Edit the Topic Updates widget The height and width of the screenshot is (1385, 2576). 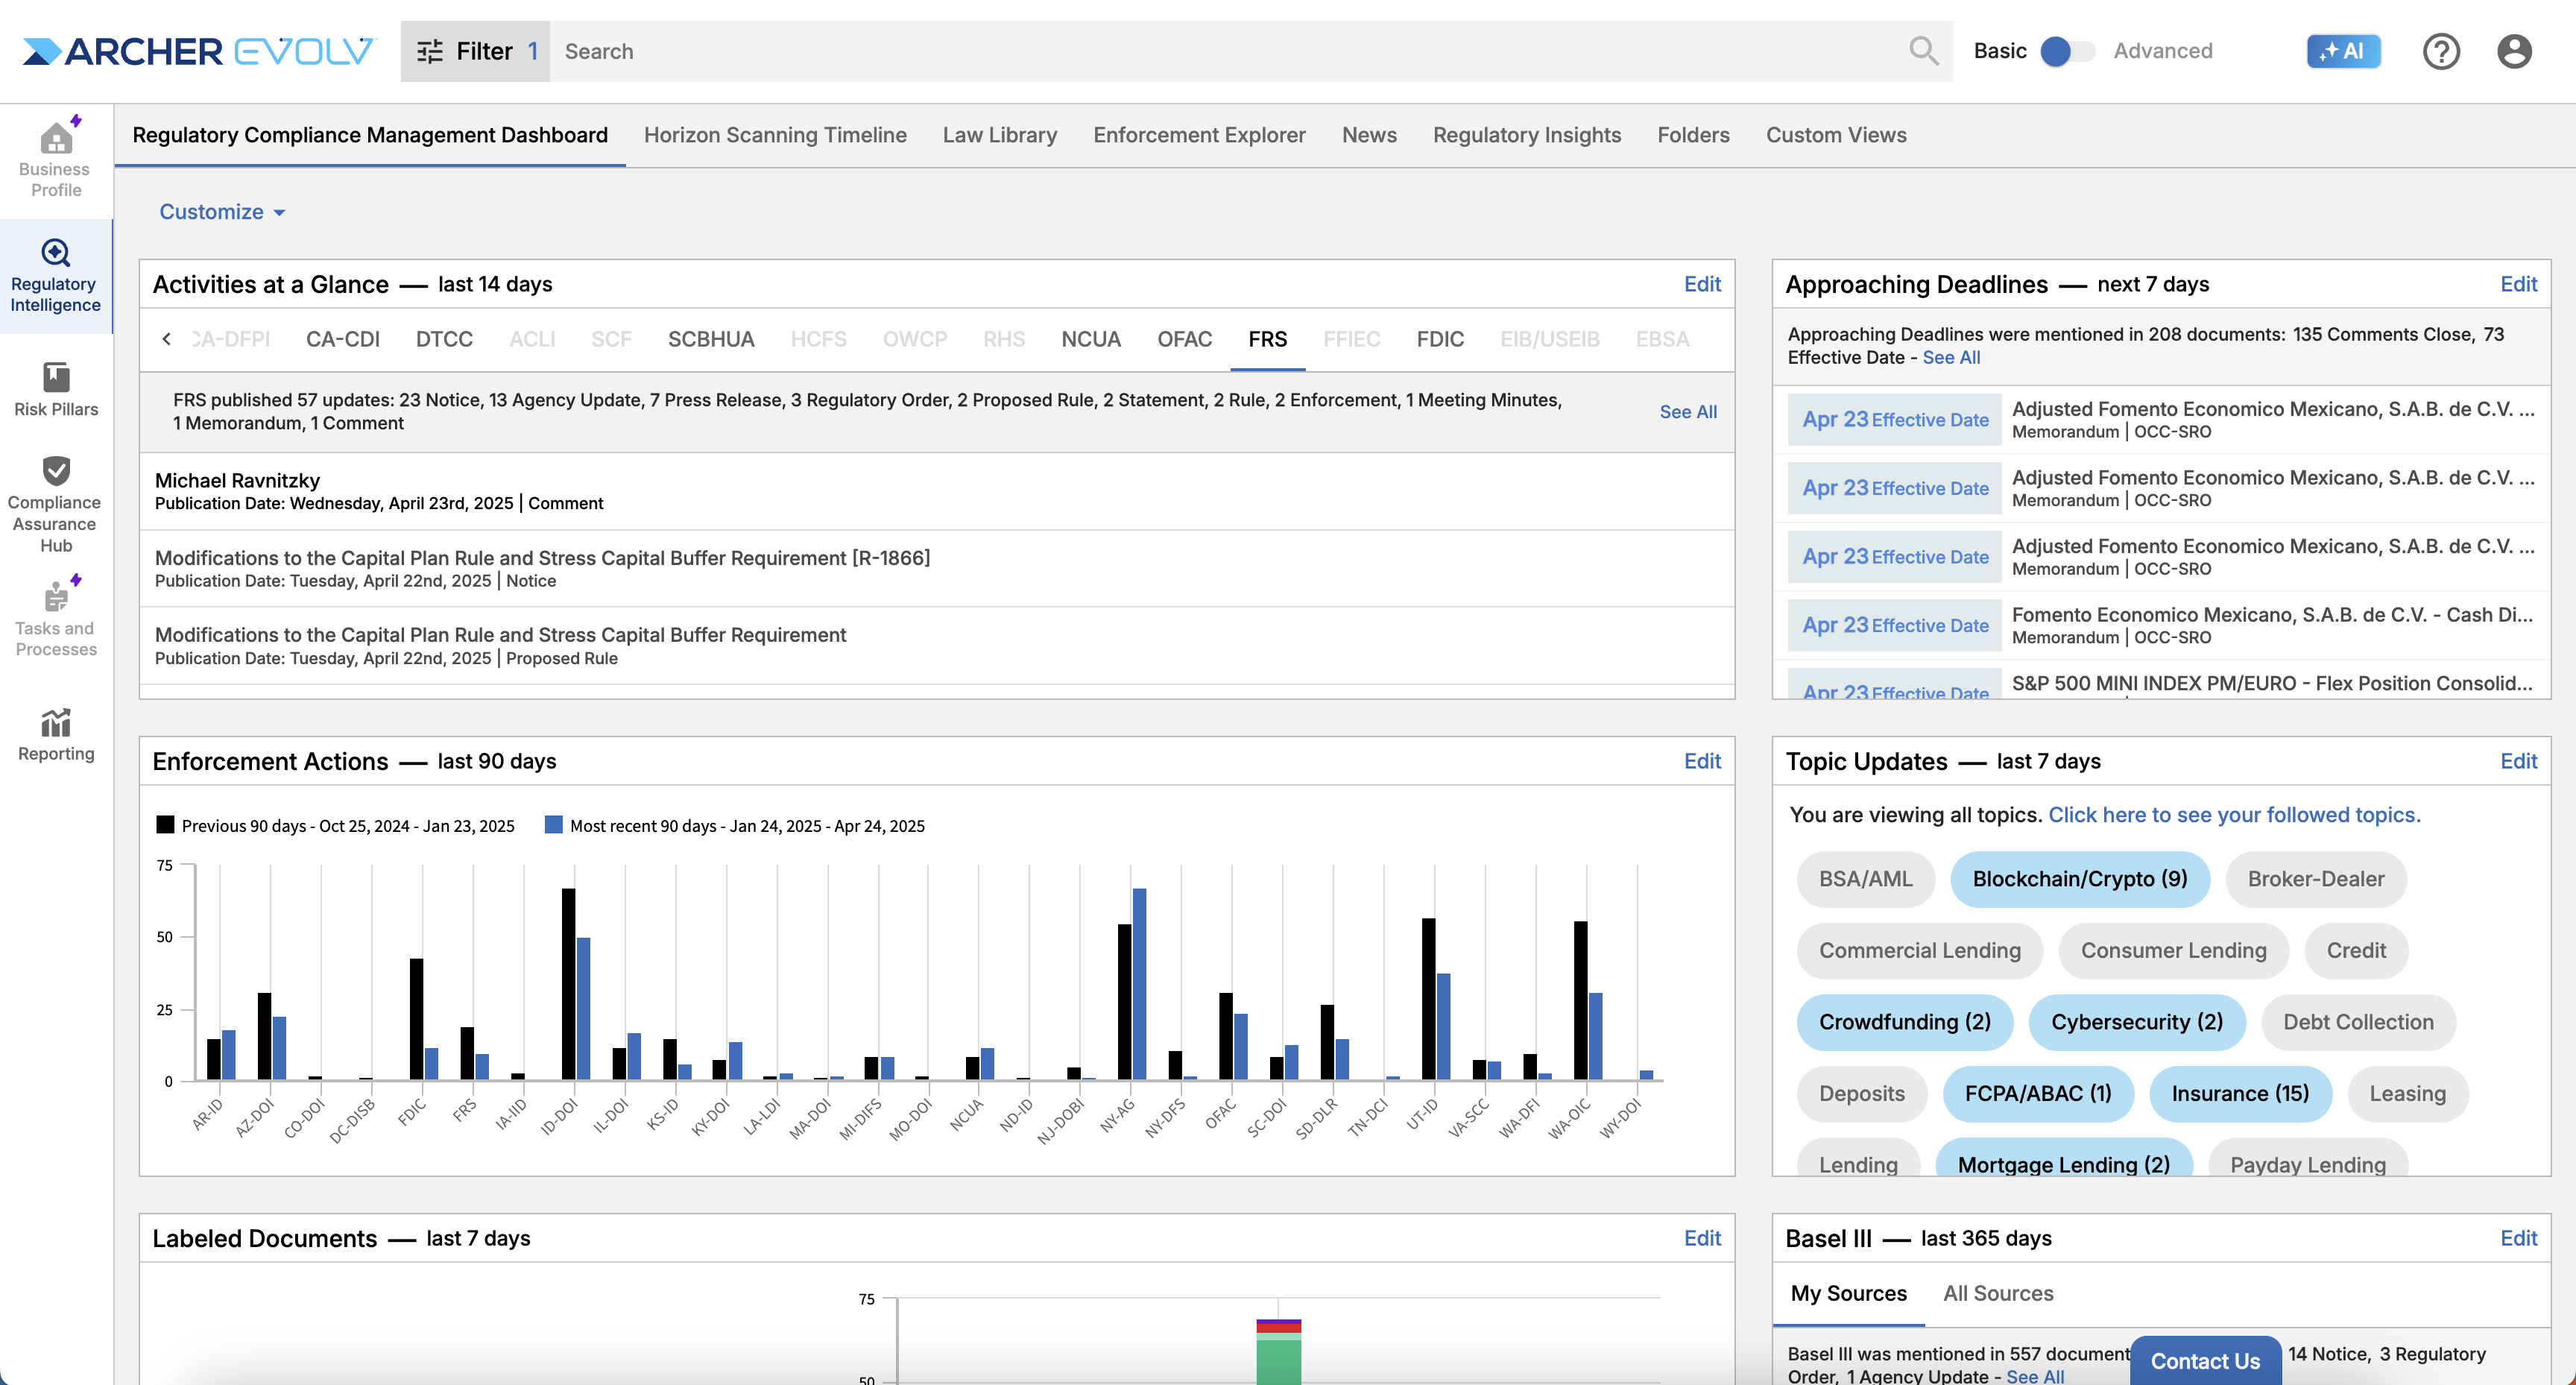click(2518, 761)
